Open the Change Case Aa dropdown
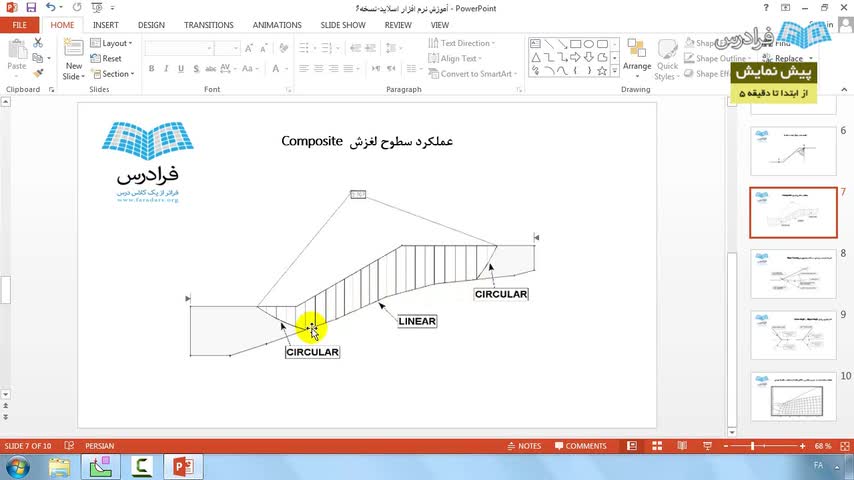This screenshot has width=854, height=480. [250, 69]
